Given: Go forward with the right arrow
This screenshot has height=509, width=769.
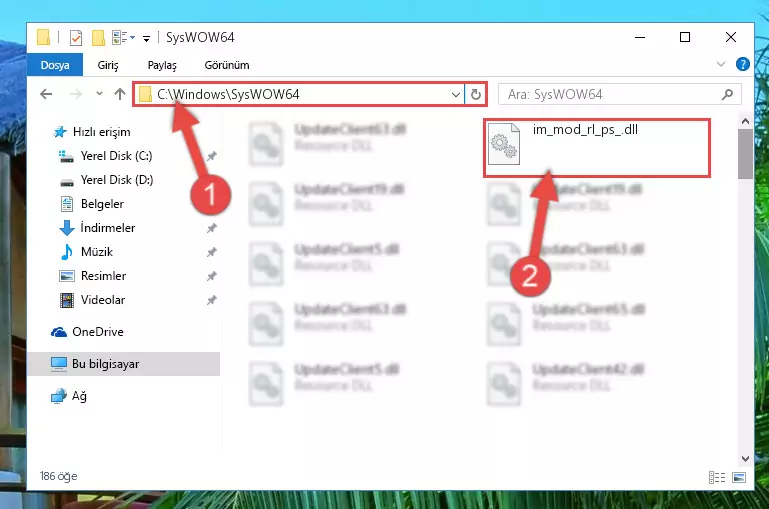Looking at the screenshot, I should (76, 94).
